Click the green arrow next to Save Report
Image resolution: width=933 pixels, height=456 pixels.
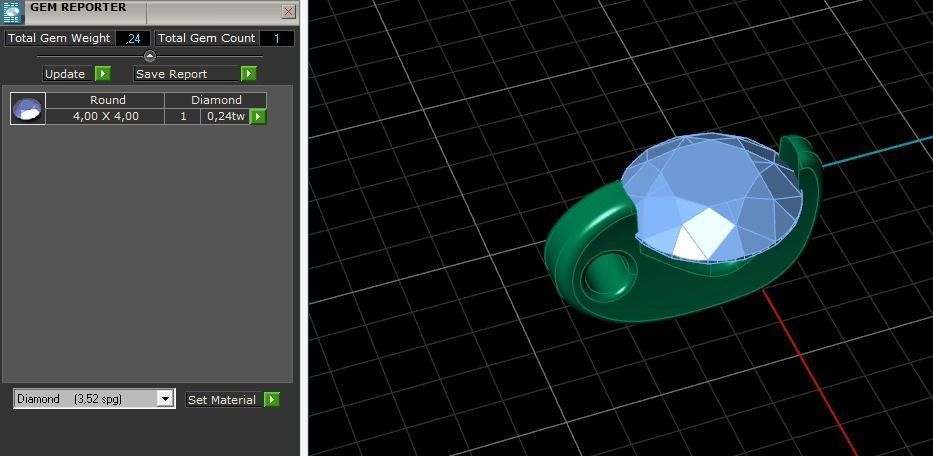coord(249,74)
